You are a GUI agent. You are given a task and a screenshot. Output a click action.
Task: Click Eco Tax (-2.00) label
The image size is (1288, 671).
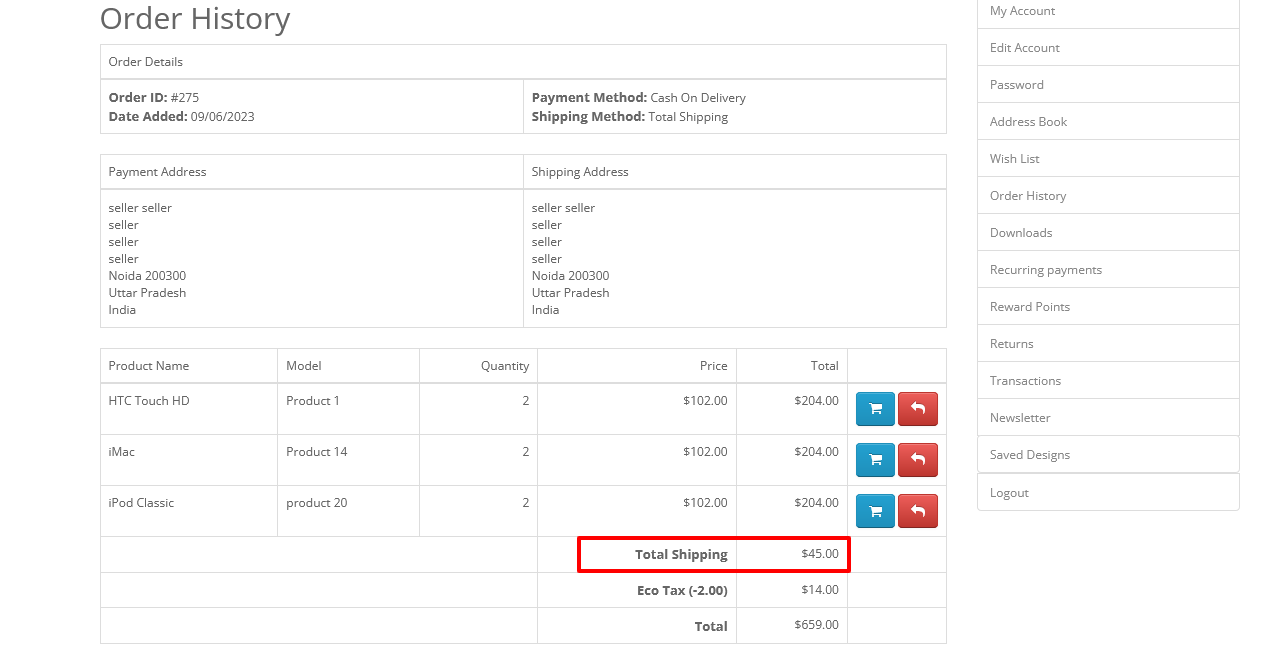point(682,590)
